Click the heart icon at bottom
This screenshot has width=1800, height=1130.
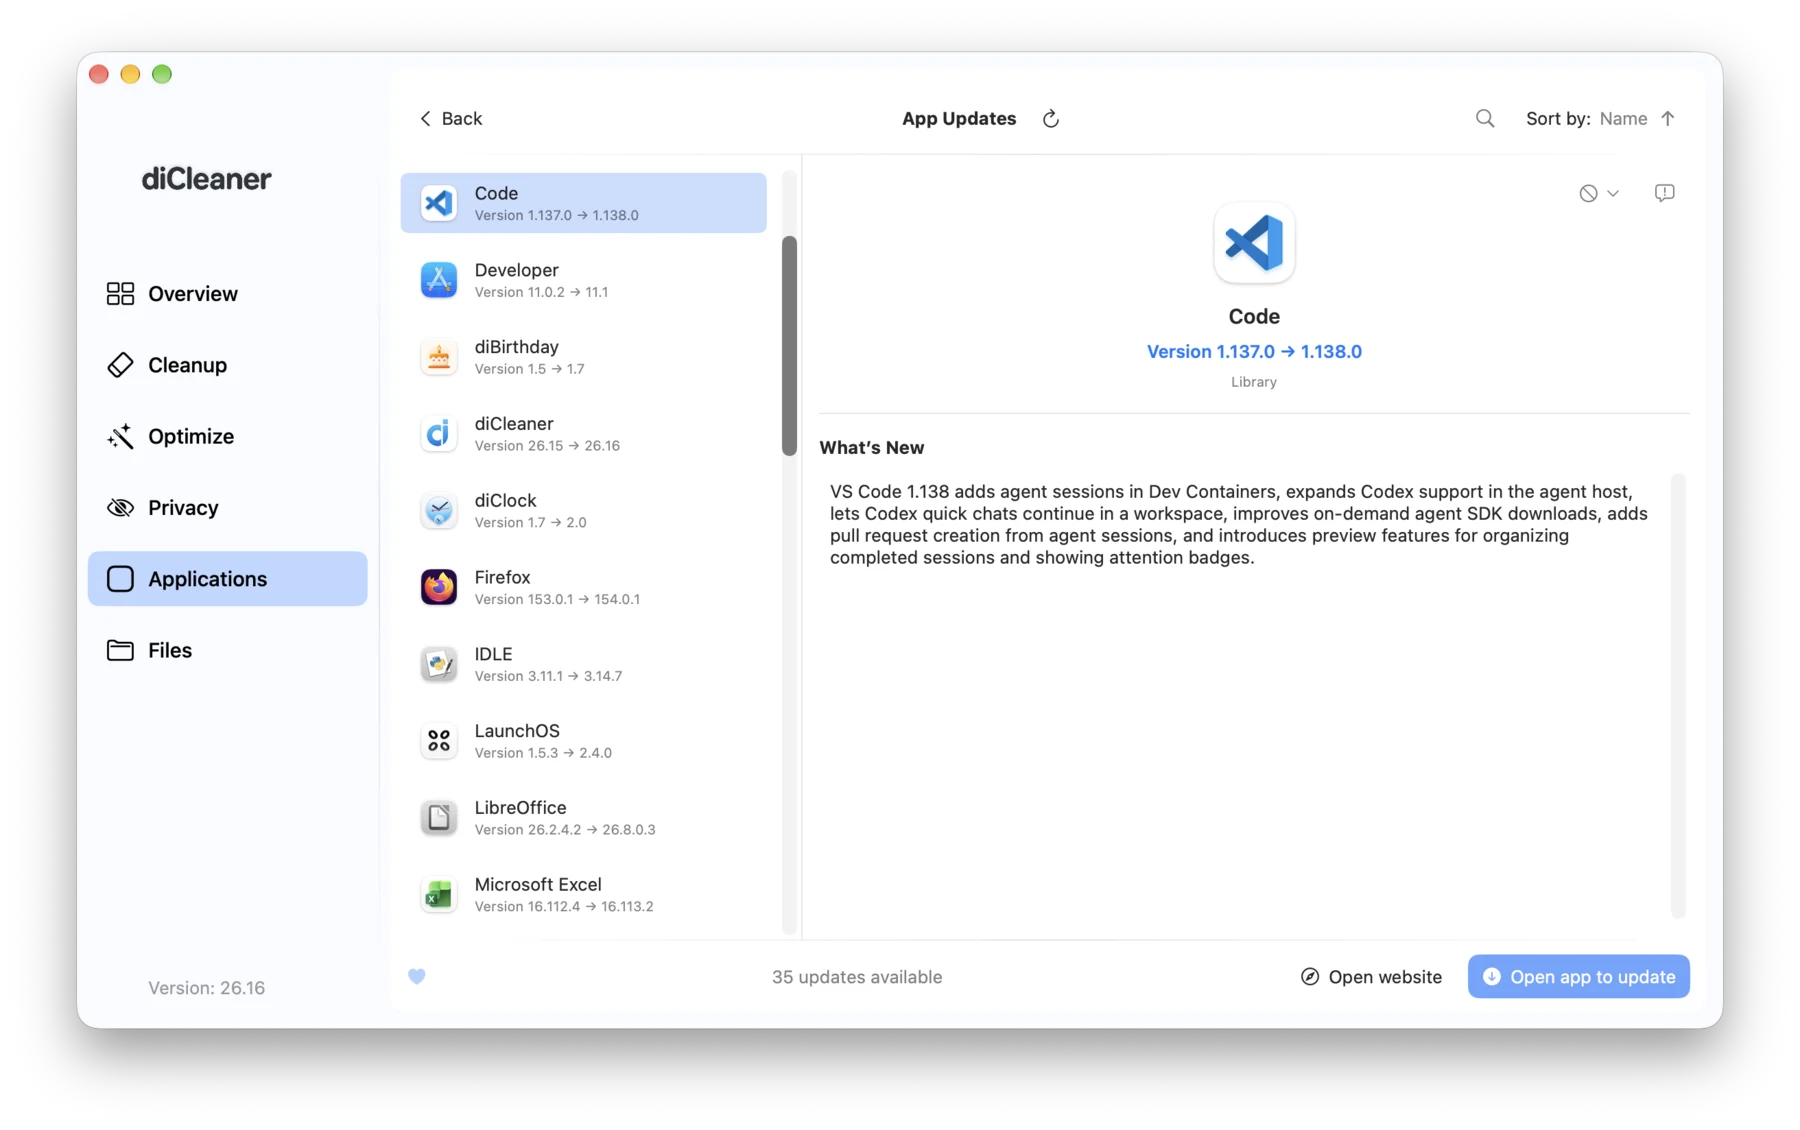point(417,976)
